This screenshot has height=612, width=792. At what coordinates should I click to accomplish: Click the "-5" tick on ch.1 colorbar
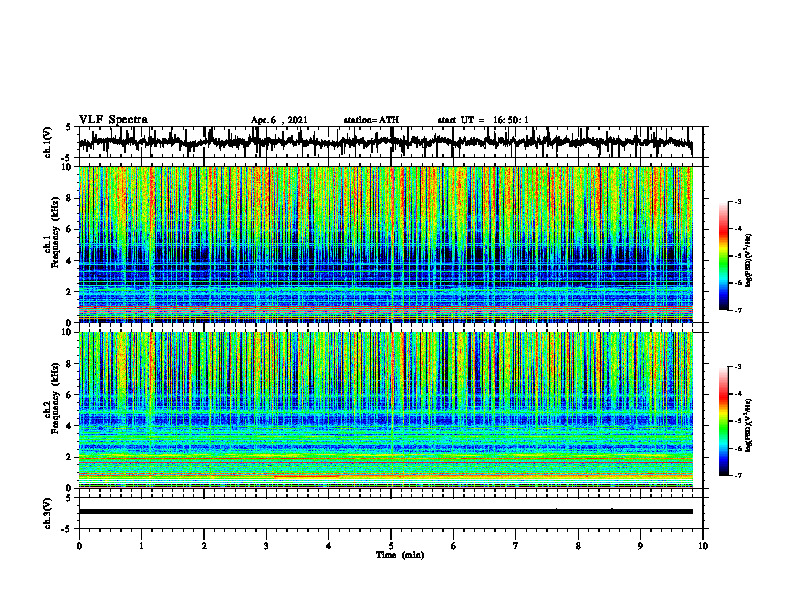click(738, 256)
